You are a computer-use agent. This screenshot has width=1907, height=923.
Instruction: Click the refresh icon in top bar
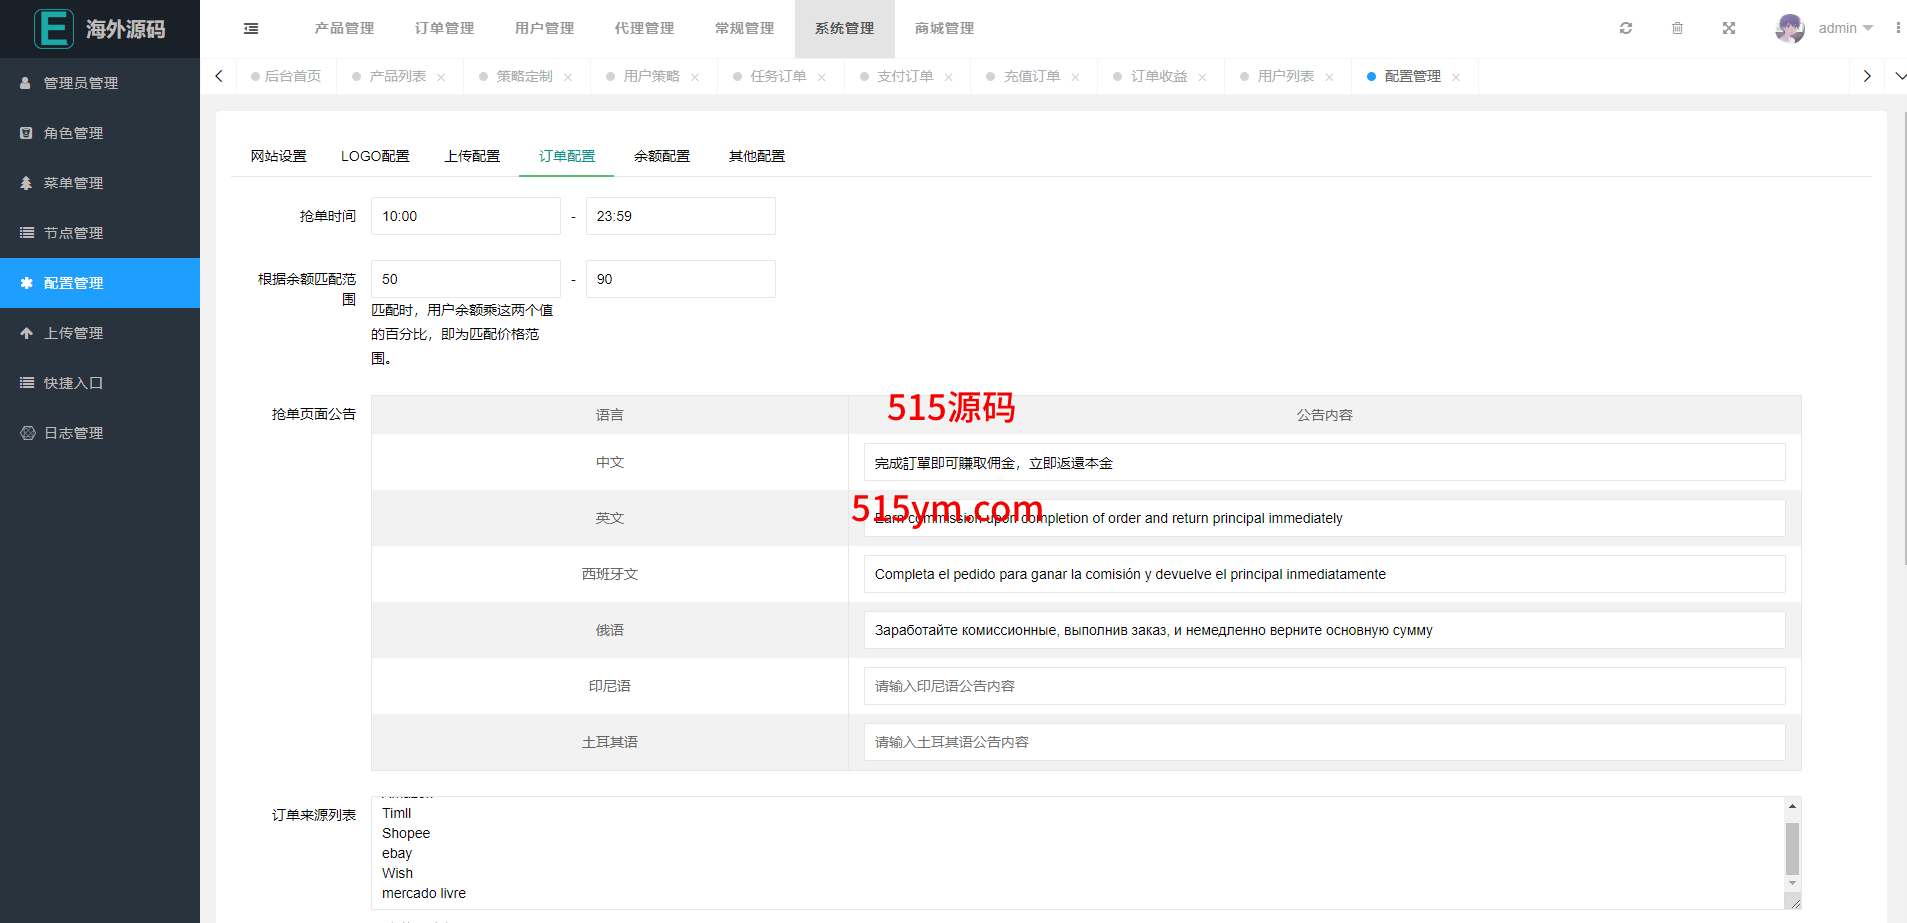point(1626,28)
